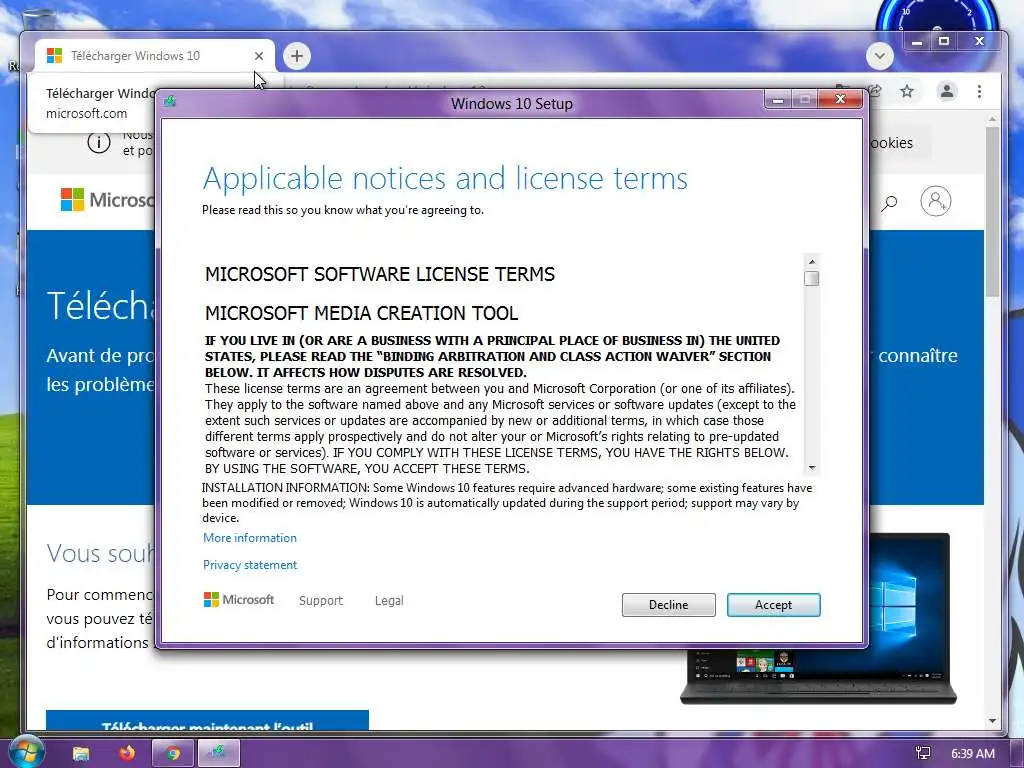
Task: Click the license text scrollbar thumb
Action: [x=812, y=278]
